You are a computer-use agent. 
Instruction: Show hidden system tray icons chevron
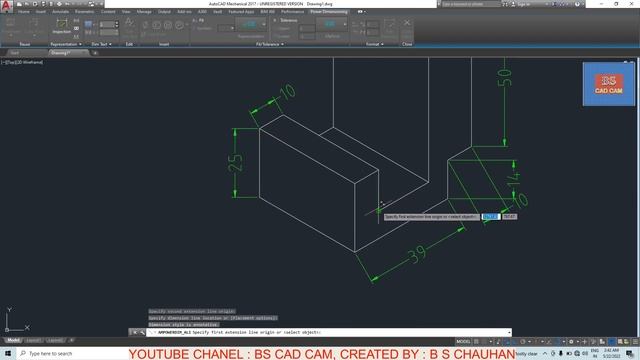(x=545, y=353)
